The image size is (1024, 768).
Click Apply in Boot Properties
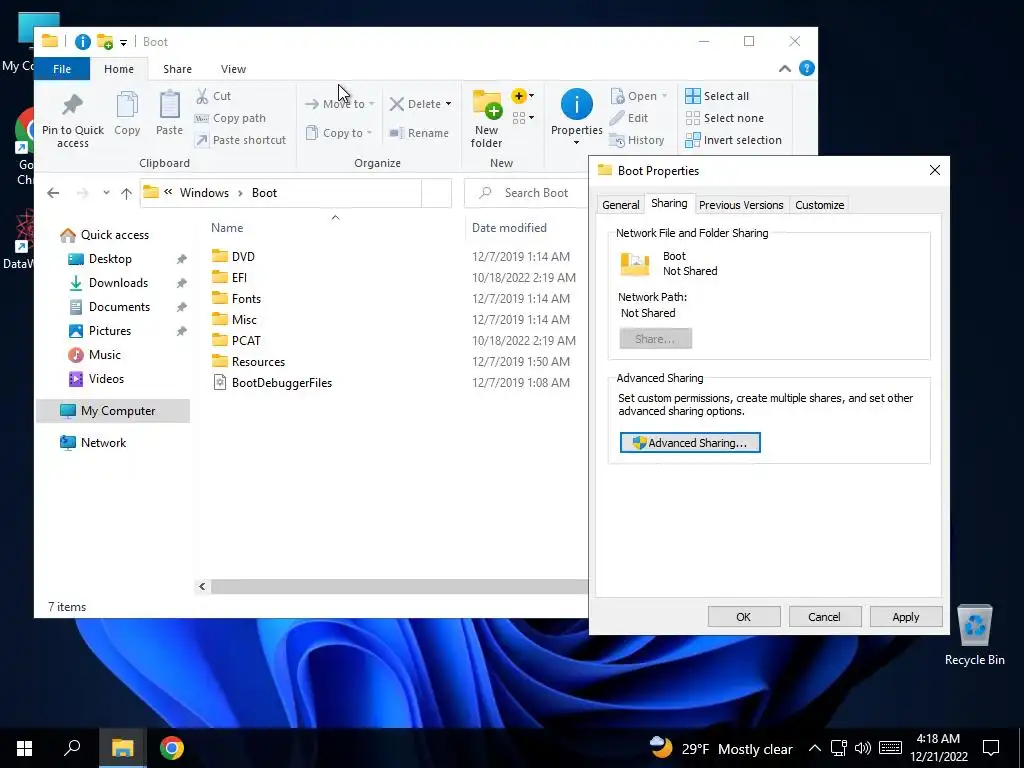[x=906, y=616]
